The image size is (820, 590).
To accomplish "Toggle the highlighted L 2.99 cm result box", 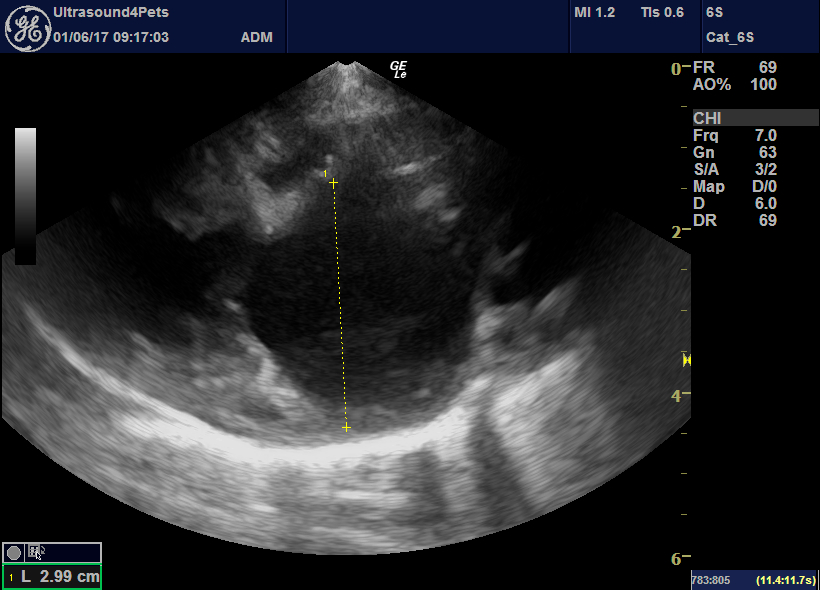I will 50,576.
